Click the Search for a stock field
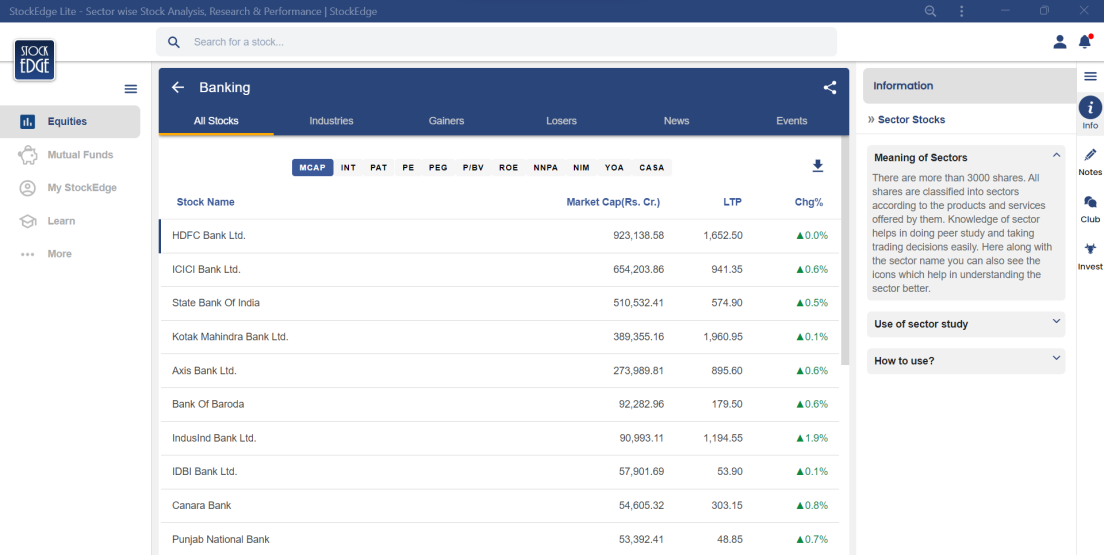This screenshot has width=1104, height=555. [500, 42]
